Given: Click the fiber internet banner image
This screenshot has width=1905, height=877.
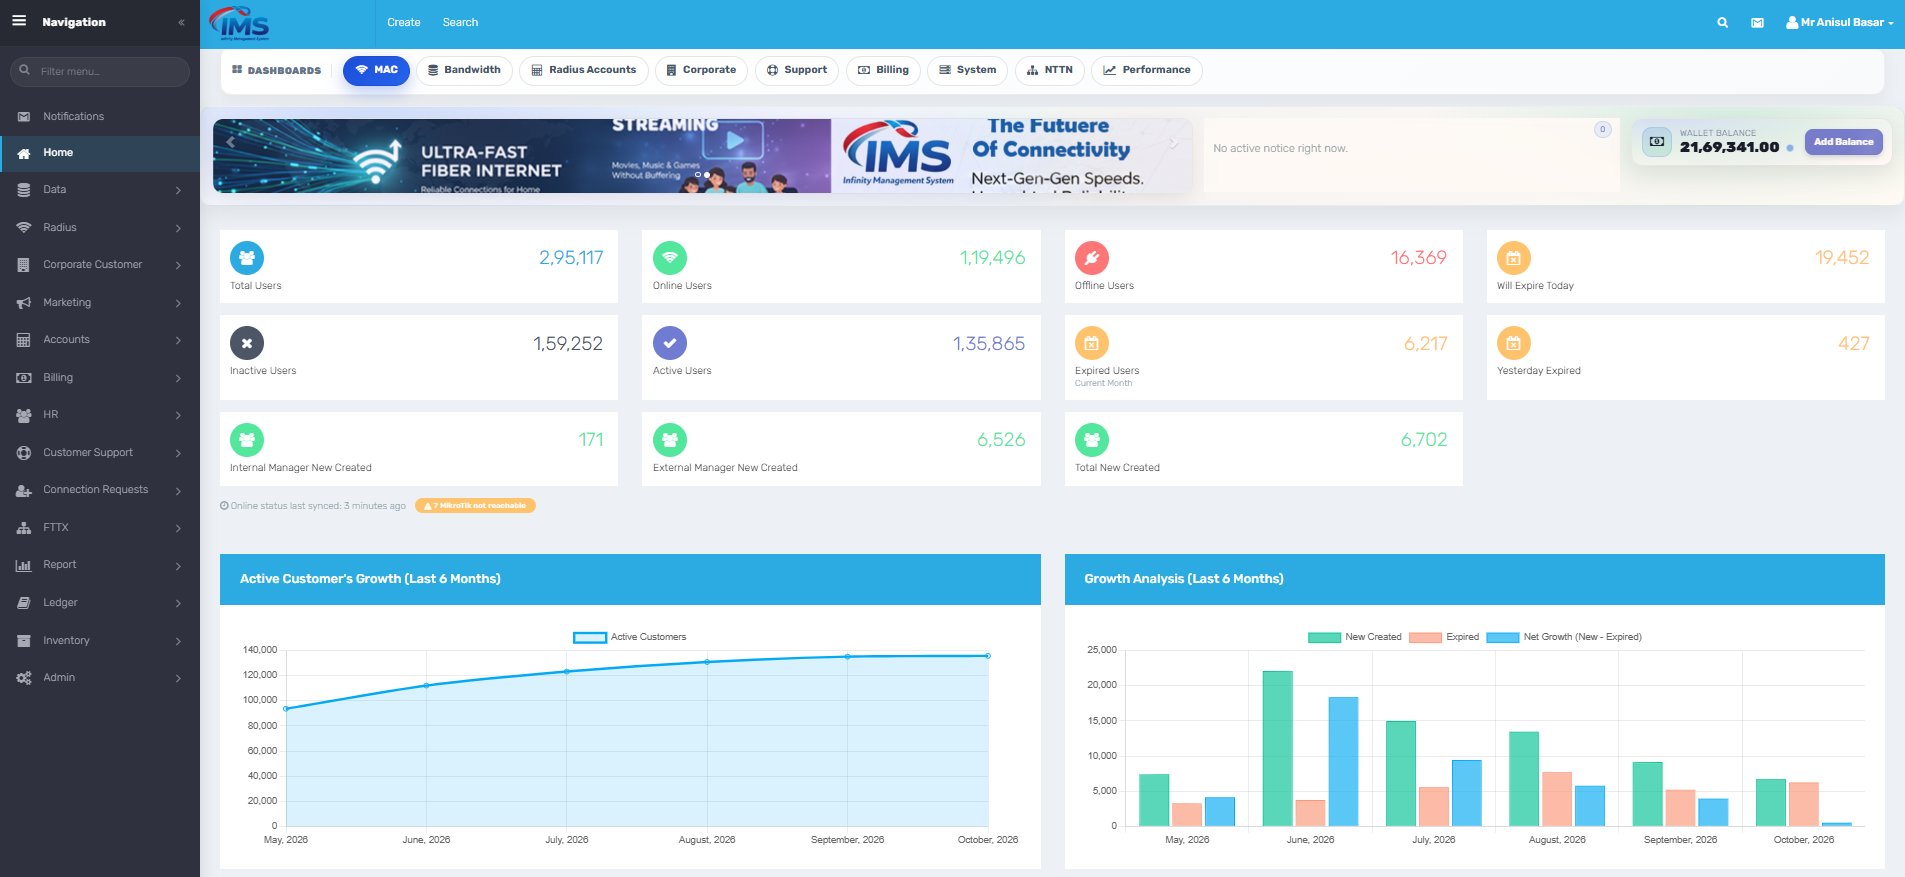Looking at the screenshot, I should pos(522,156).
